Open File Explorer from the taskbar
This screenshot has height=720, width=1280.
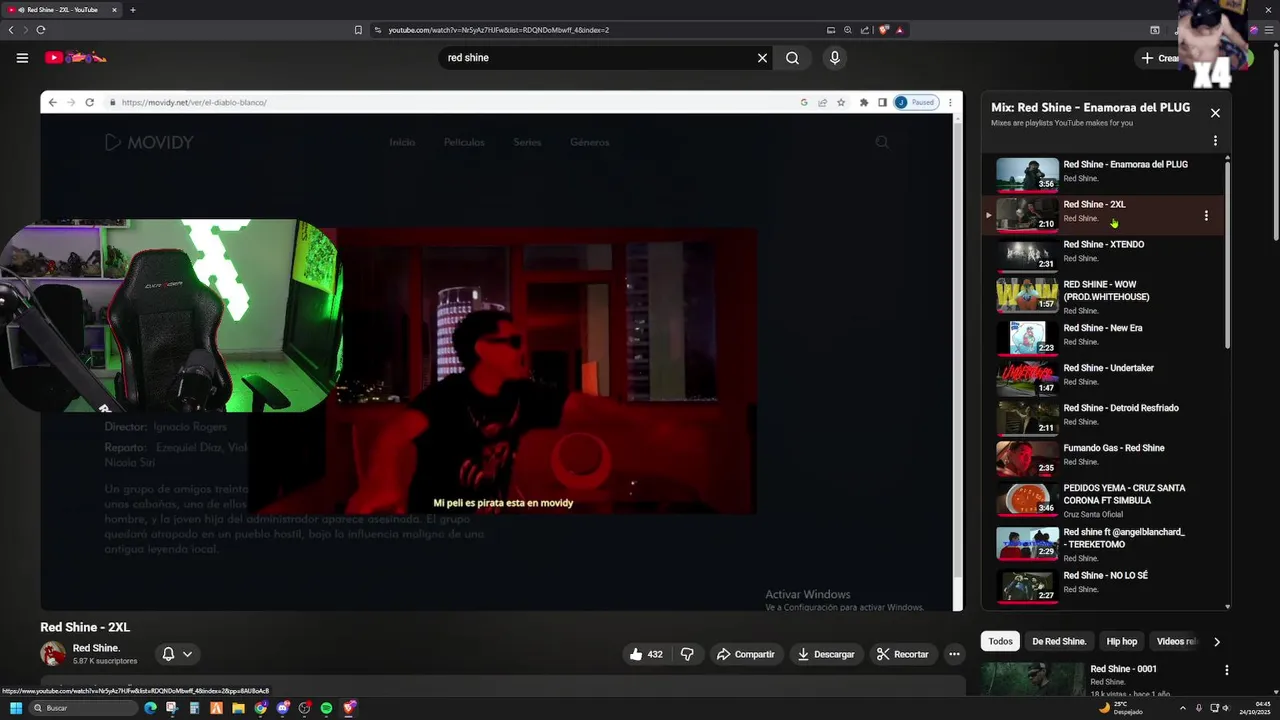coord(238,708)
